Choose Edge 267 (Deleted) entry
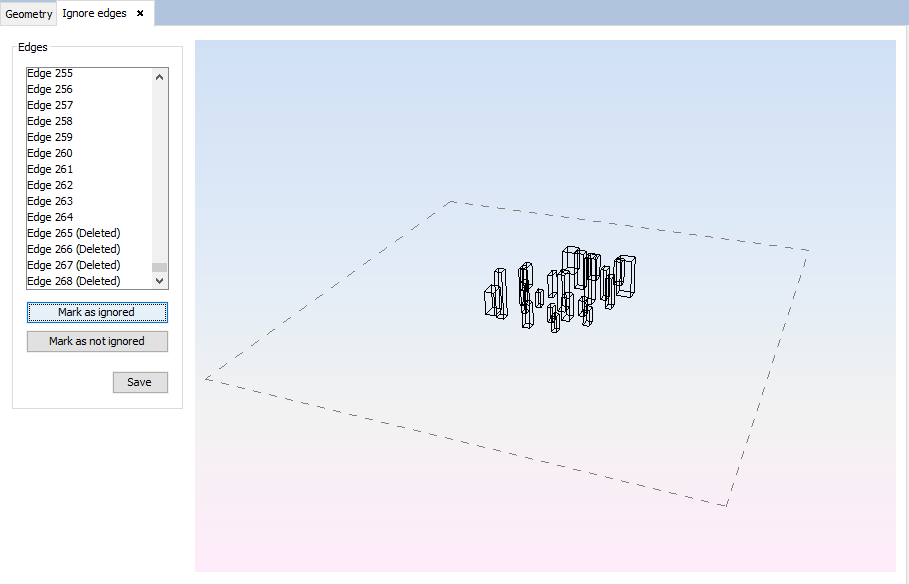 click(x=73, y=265)
